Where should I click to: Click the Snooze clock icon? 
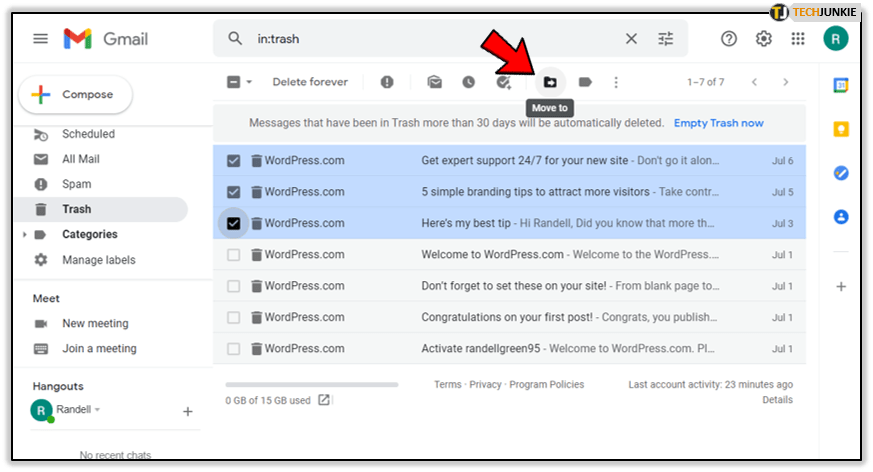coord(468,82)
